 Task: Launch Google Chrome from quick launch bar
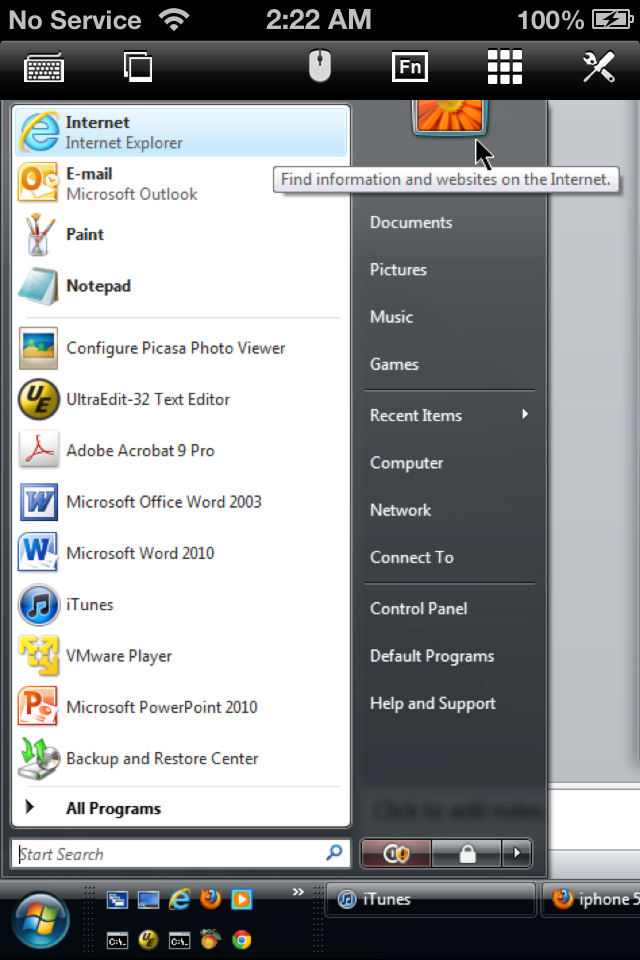[x=241, y=939]
